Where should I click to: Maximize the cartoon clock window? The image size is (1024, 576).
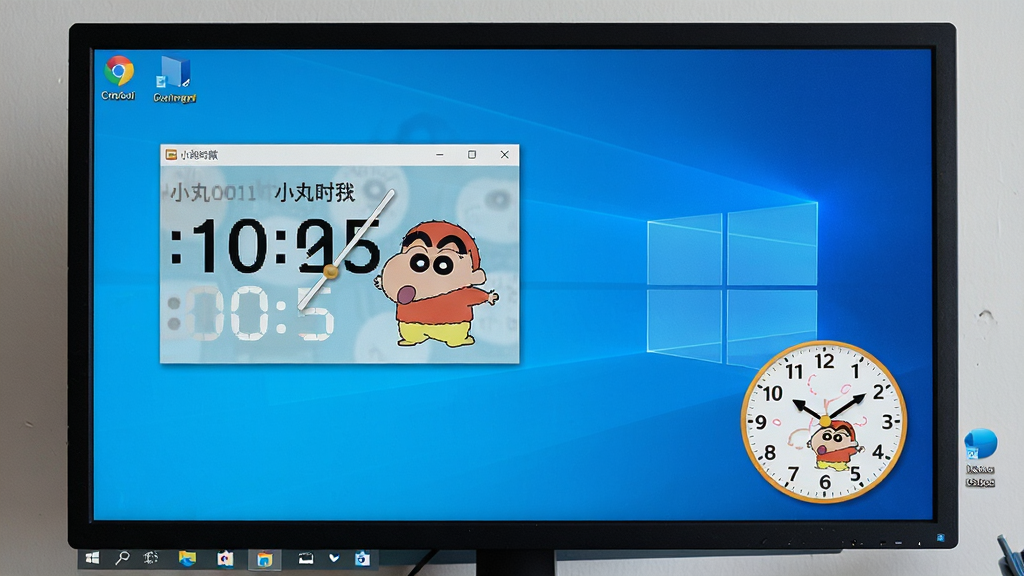pos(472,155)
